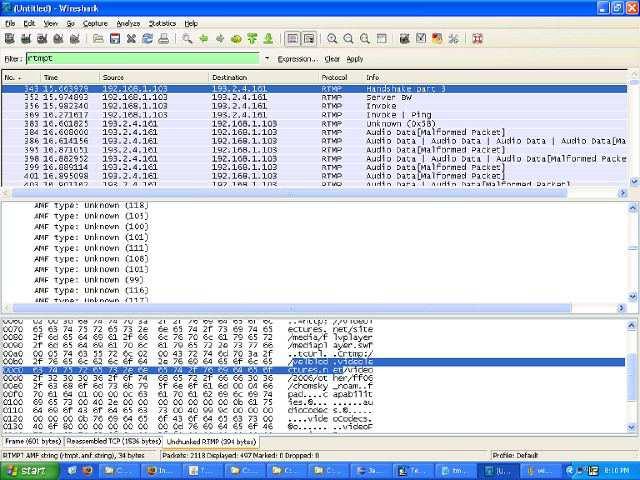Edit display filters icon
This screenshot has width=640, height=480.
click(421, 39)
